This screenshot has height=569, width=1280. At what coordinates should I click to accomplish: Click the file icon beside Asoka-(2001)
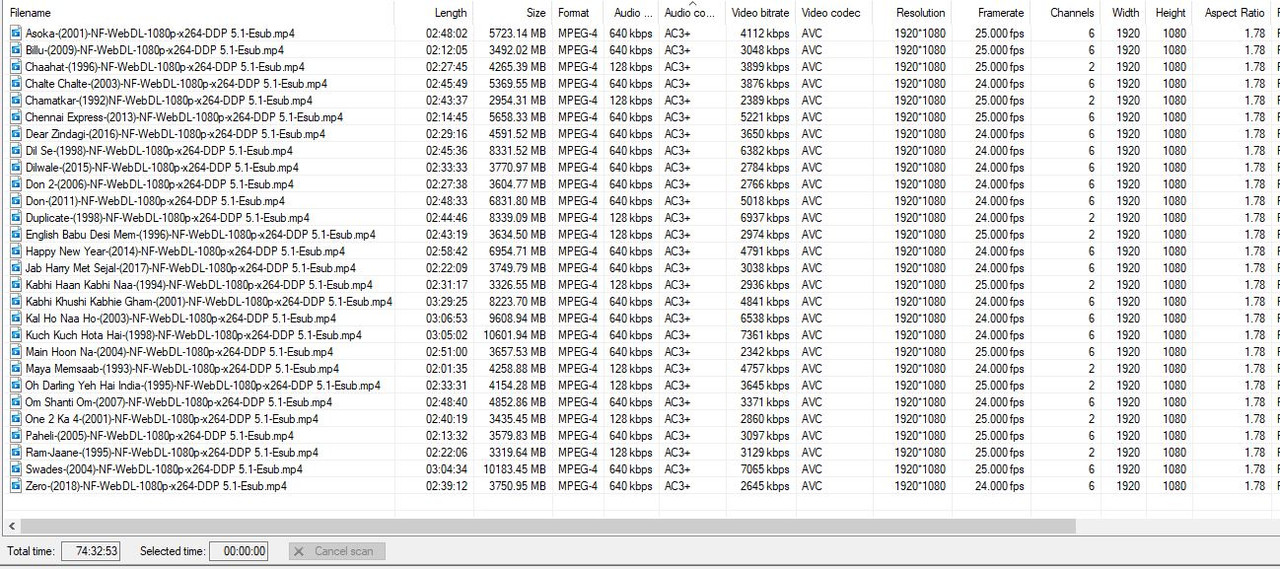[x=16, y=33]
